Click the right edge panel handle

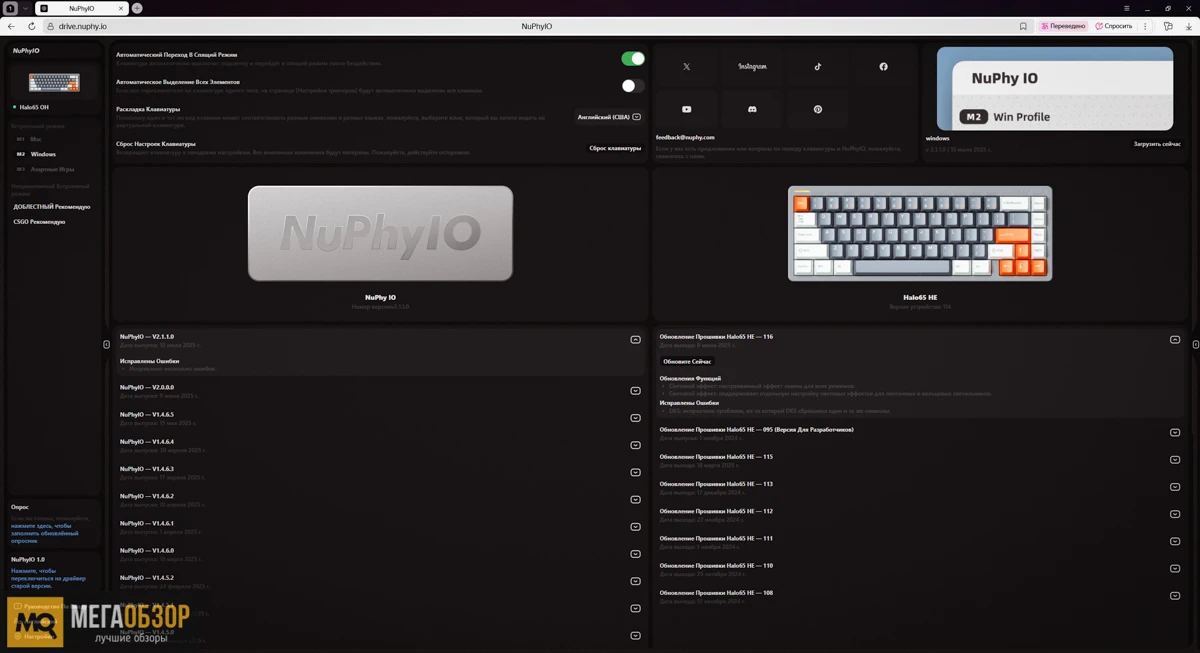click(x=1196, y=345)
